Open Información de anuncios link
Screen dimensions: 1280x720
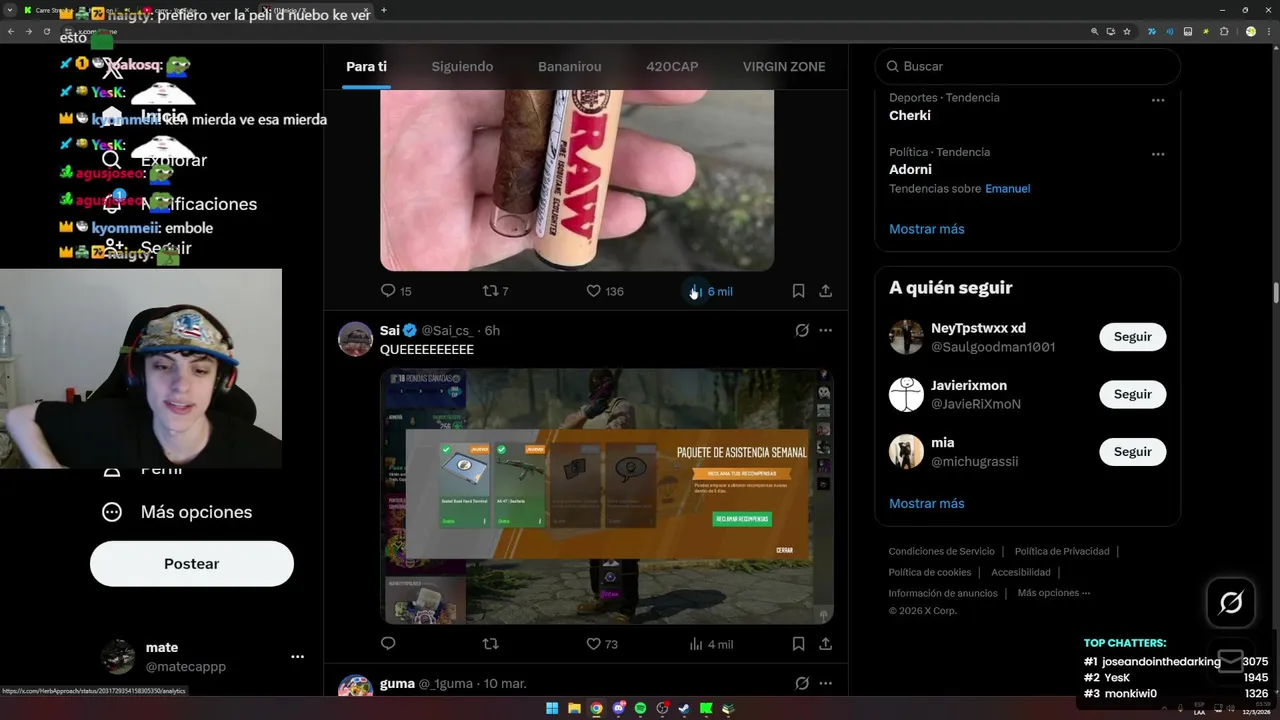coord(943,593)
